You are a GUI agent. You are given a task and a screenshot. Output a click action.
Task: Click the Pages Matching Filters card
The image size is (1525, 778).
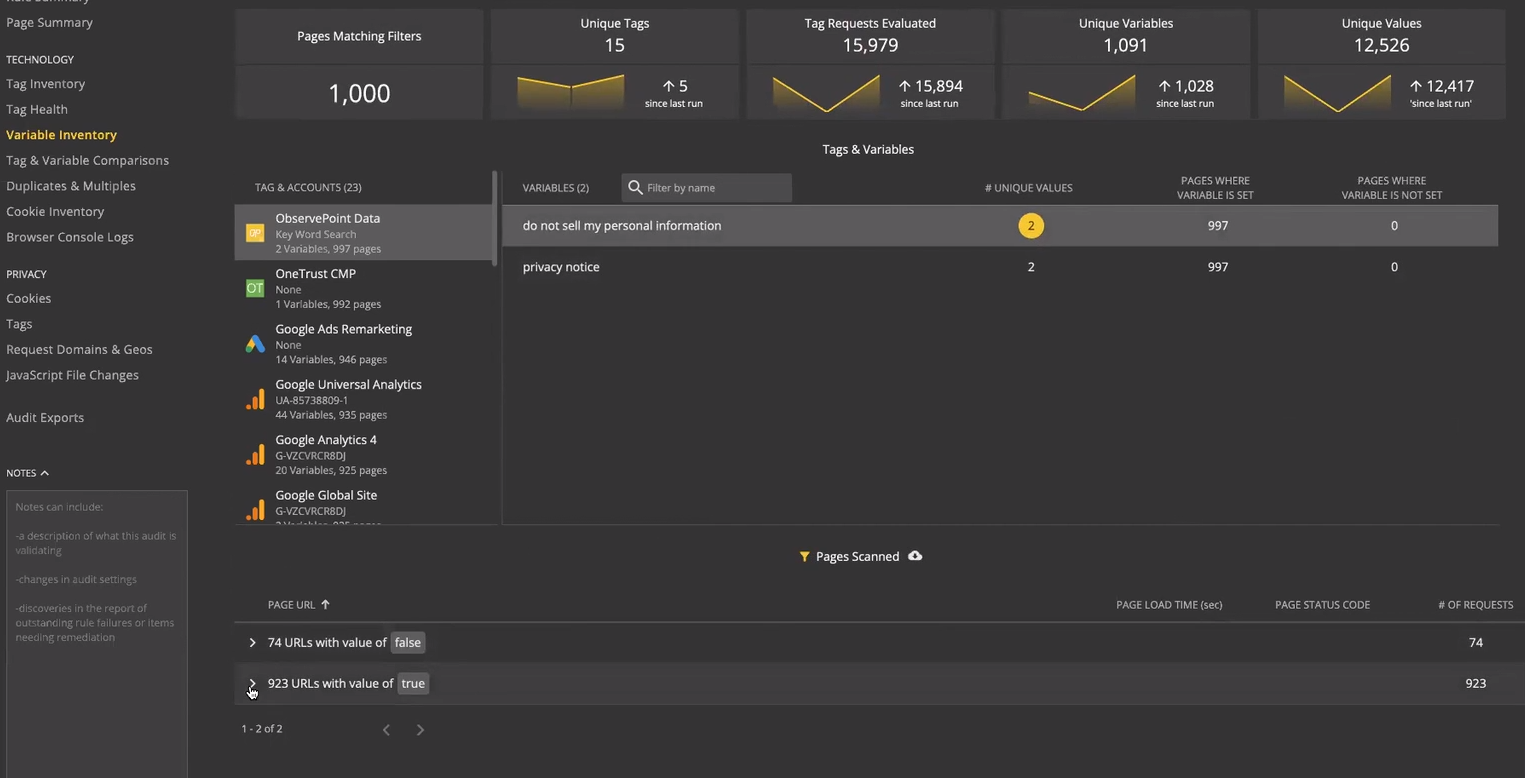click(x=359, y=65)
